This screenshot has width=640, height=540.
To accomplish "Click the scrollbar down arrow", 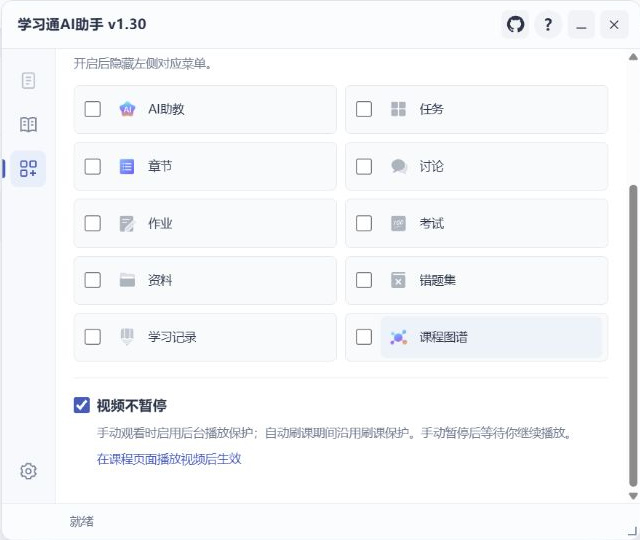I will pyautogui.click(x=633, y=496).
